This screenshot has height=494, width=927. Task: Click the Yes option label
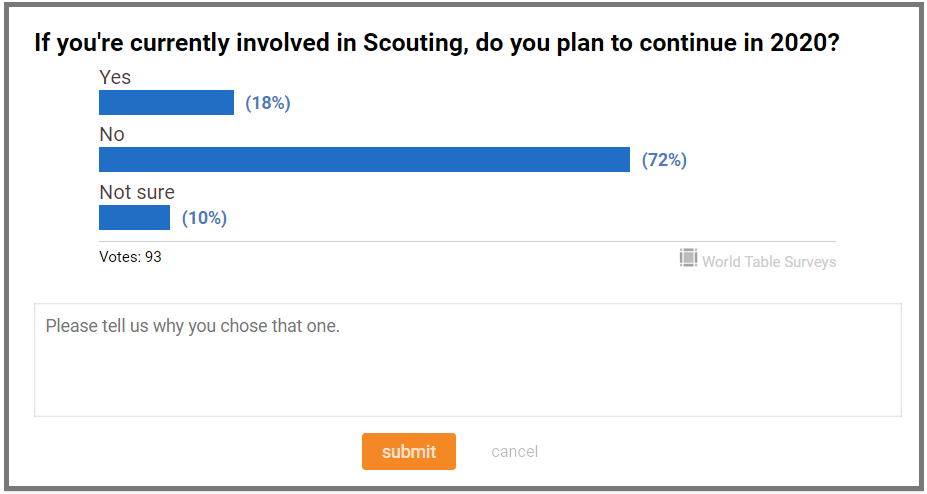[x=115, y=77]
